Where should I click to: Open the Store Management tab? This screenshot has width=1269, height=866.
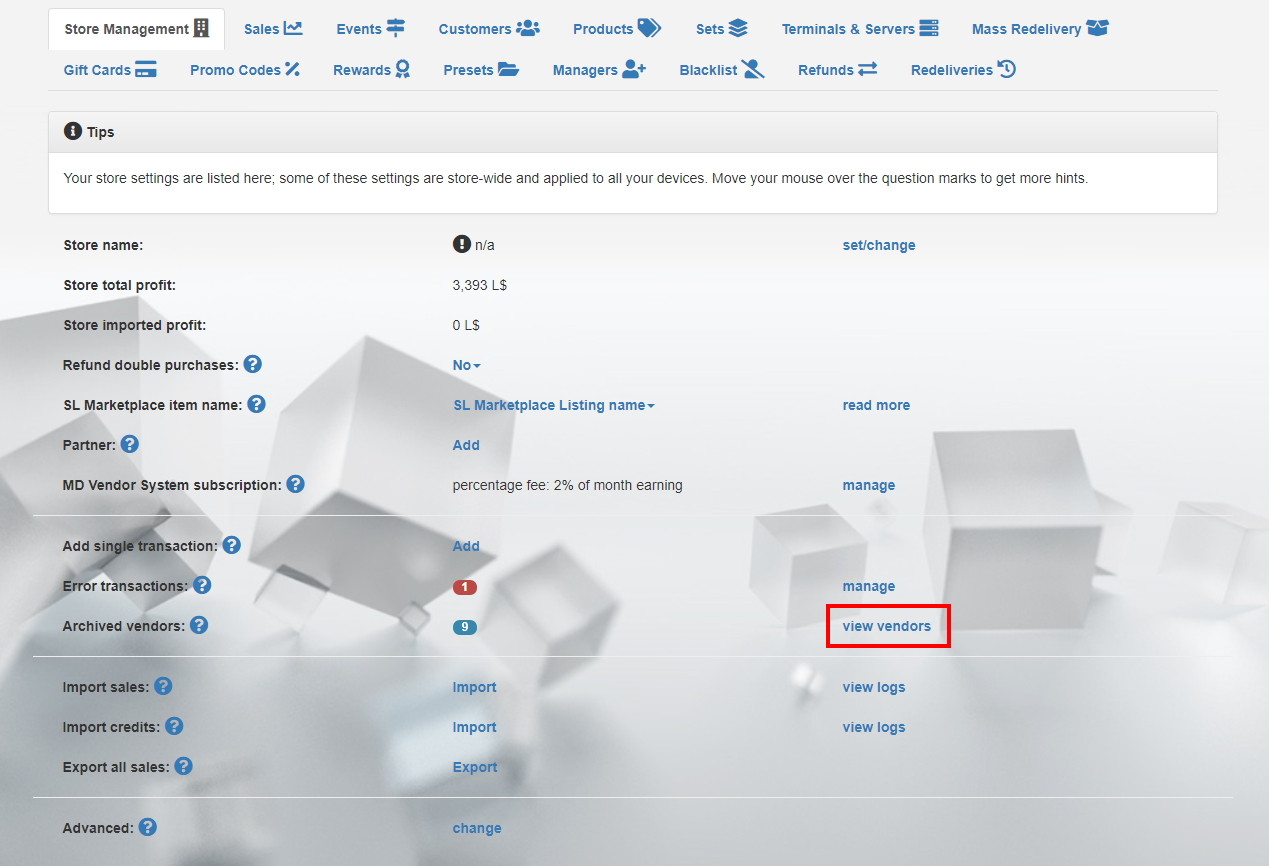(x=136, y=29)
